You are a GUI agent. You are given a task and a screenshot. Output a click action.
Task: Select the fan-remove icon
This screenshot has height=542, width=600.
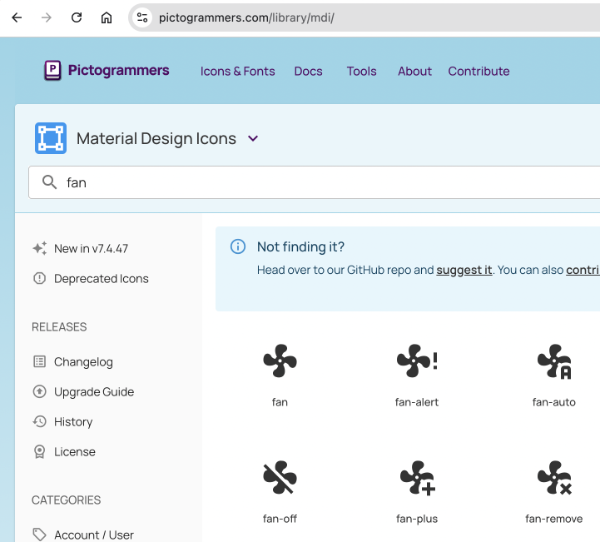(x=554, y=478)
